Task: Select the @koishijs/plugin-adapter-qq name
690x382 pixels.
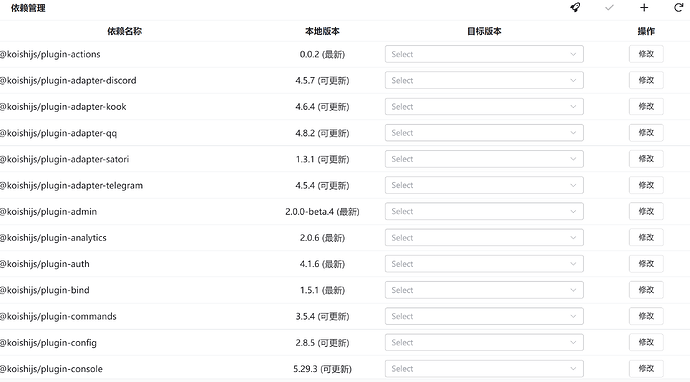Action: point(58,133)
